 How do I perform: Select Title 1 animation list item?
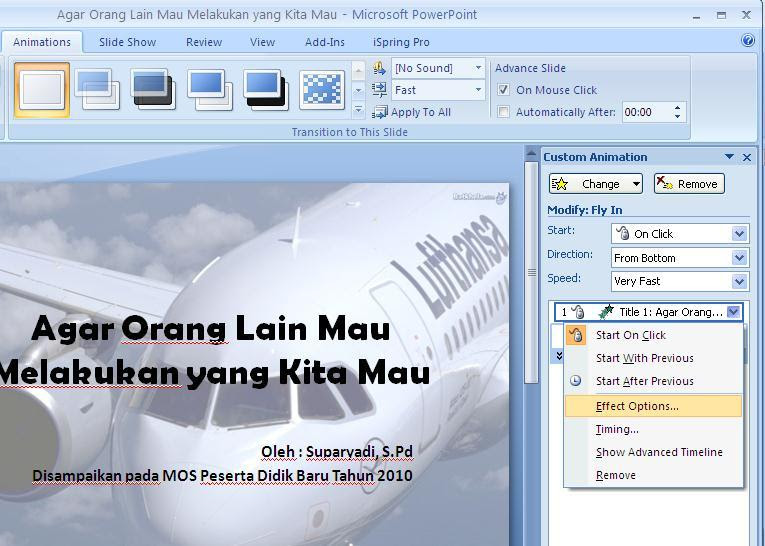648,312
